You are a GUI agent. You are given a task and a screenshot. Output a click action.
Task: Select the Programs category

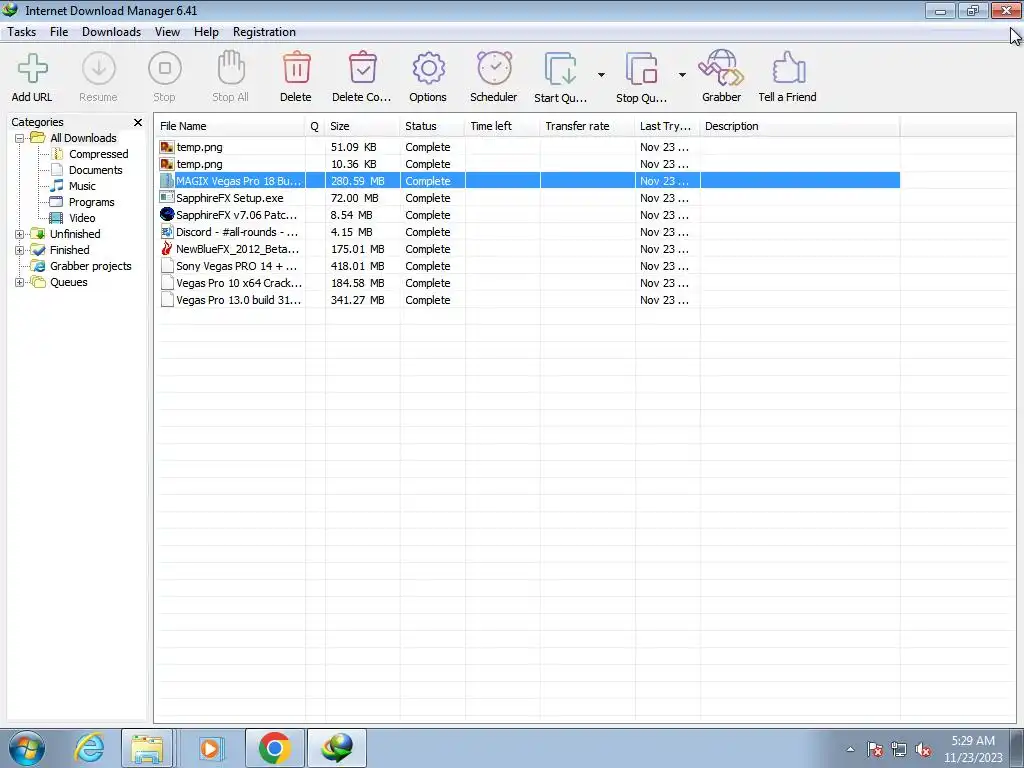tap(91, 202)
